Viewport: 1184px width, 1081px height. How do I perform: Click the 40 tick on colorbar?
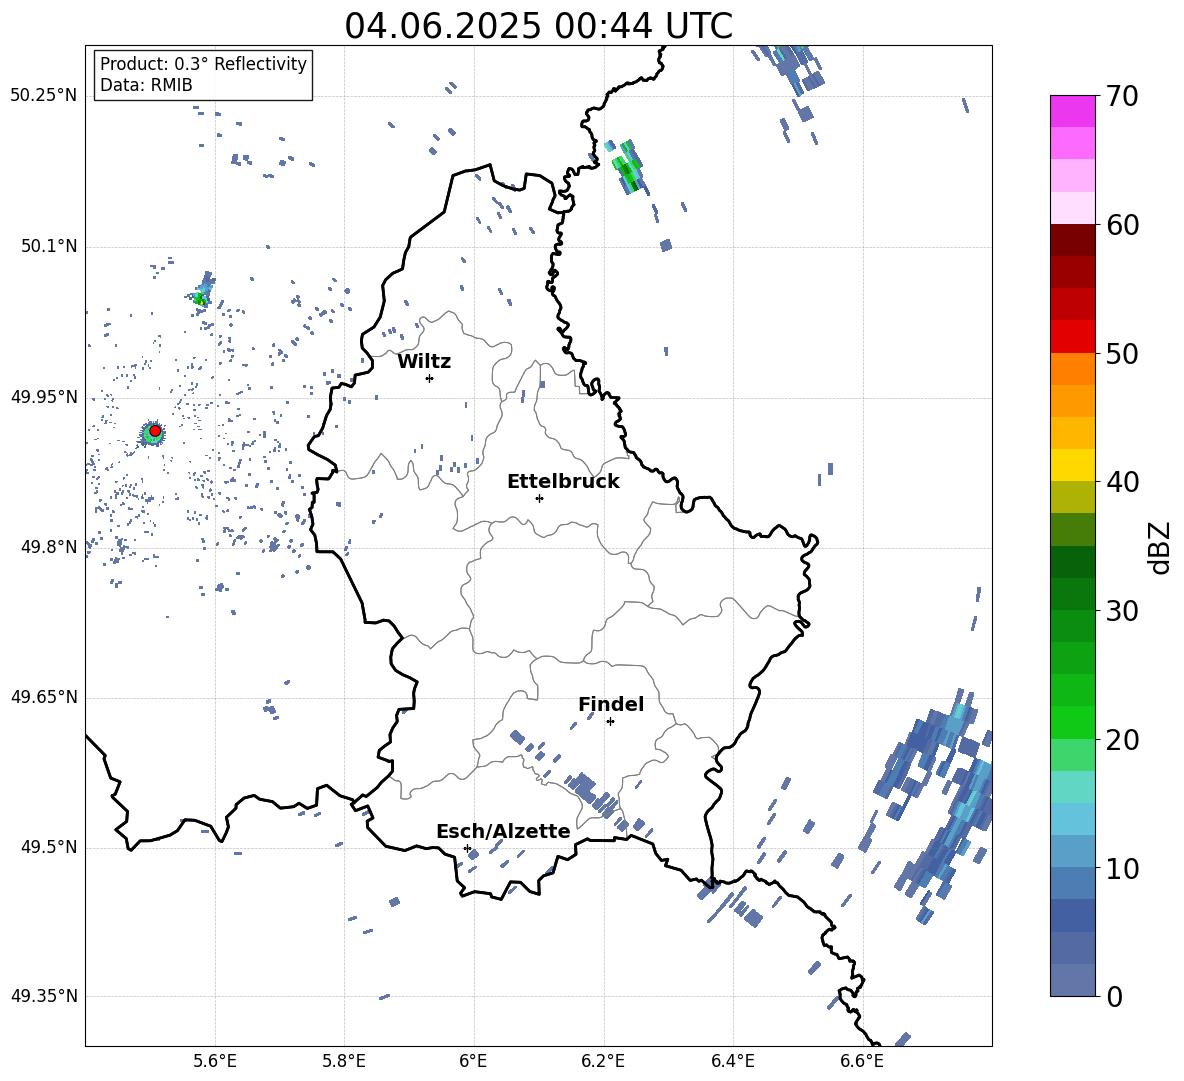[1121, 482]
